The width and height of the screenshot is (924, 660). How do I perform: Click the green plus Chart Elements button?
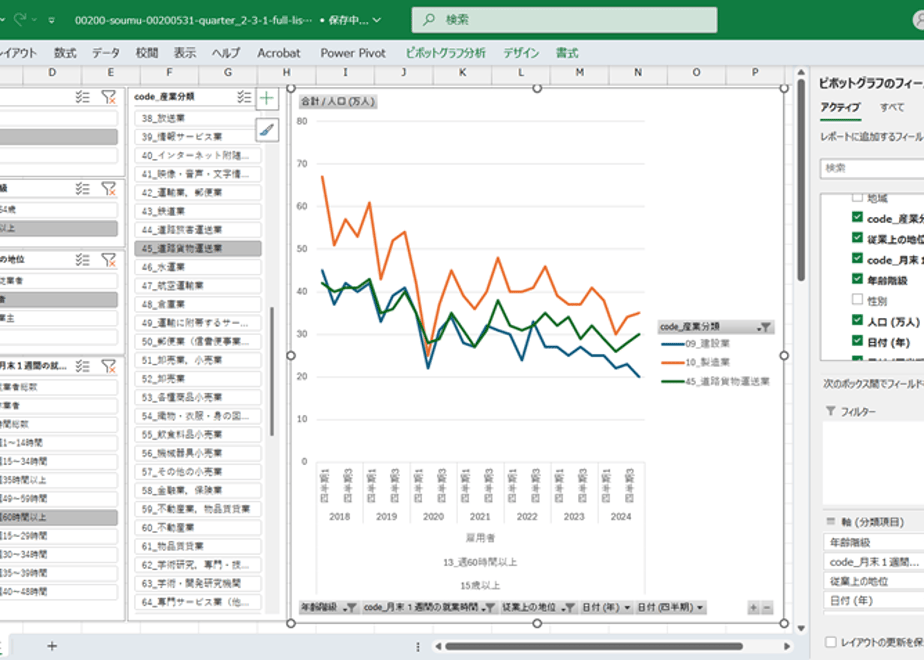coord(267,98)
